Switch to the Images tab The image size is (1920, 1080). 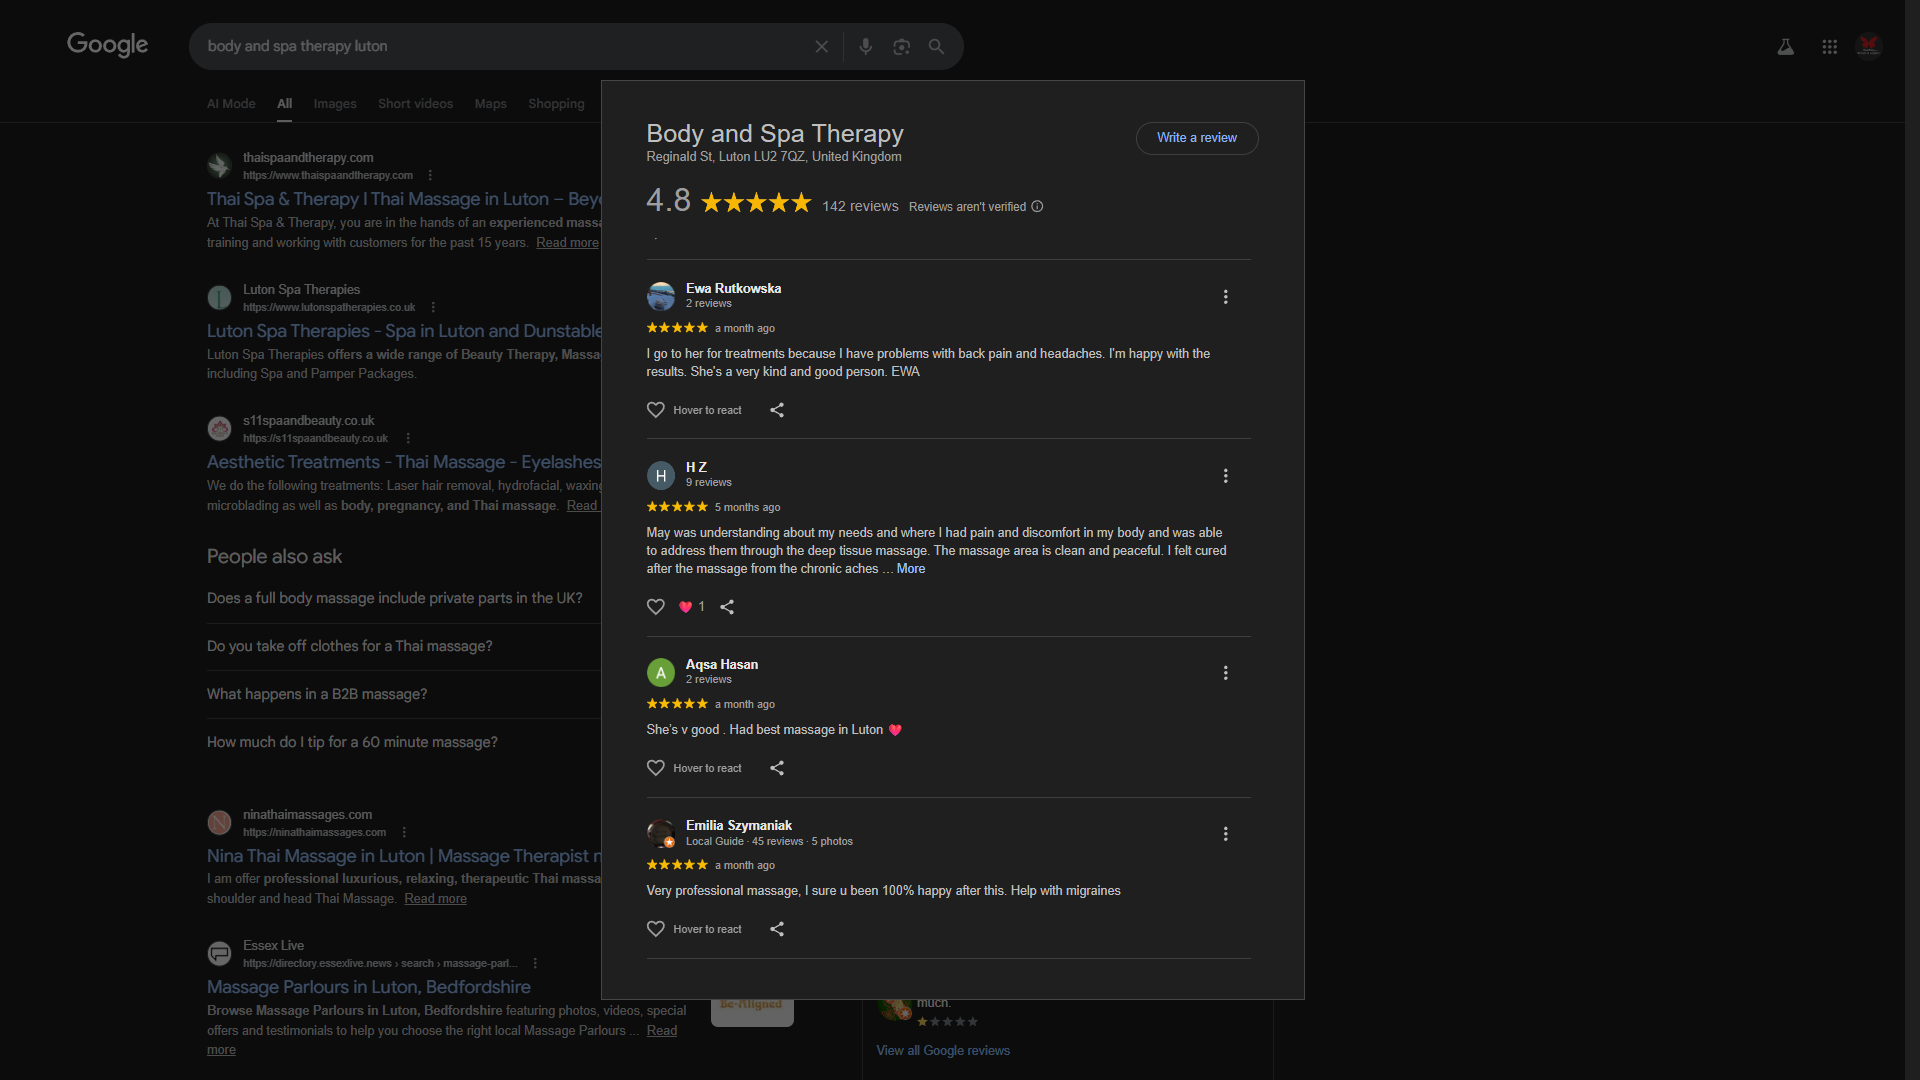(335, 104)
